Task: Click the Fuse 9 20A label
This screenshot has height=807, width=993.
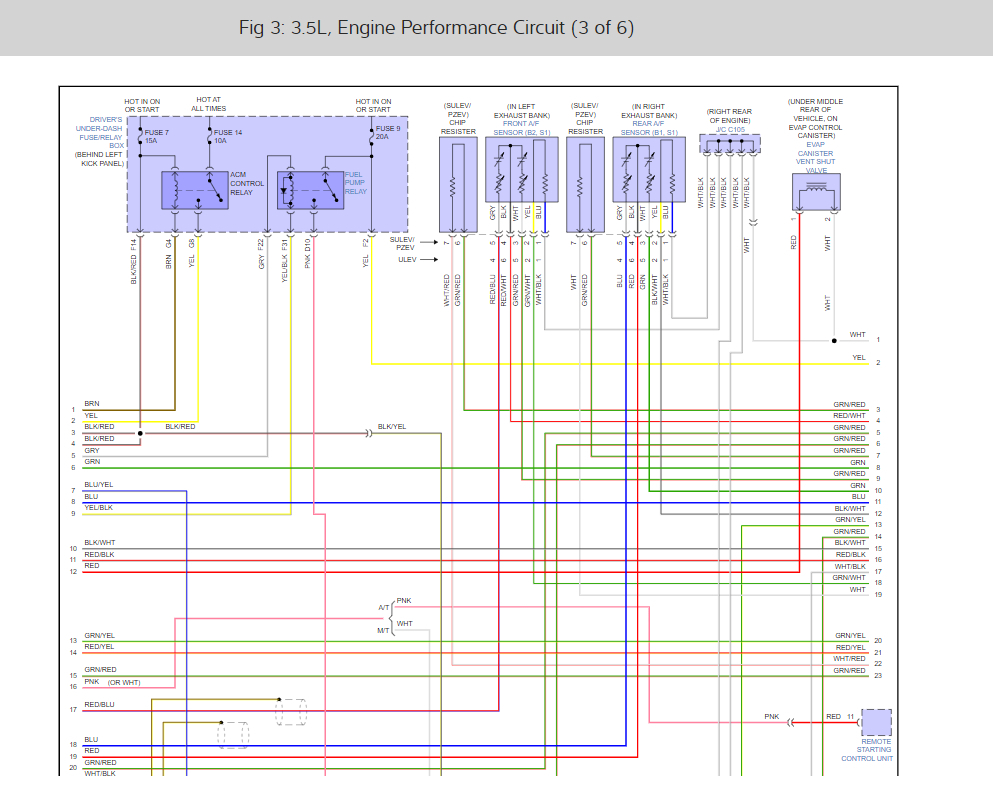Action: coord(388,132)
